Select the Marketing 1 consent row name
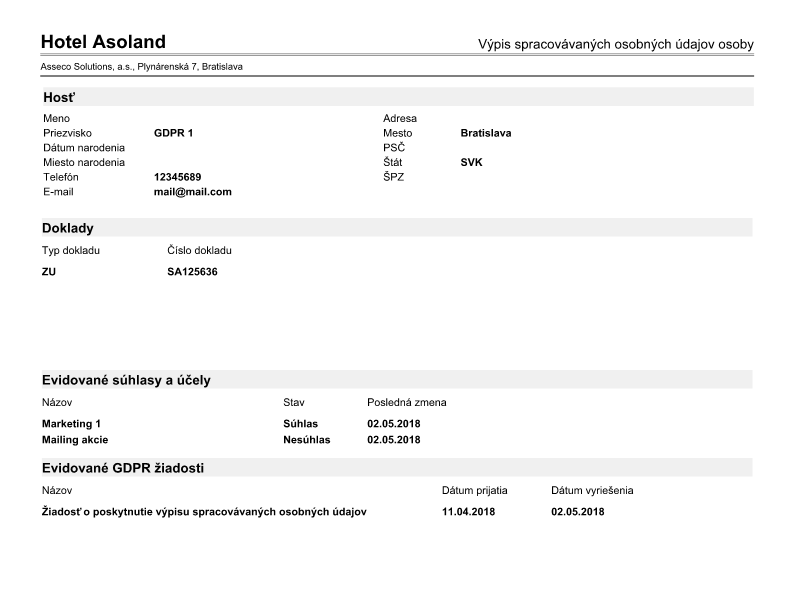Screen dimensions: 789x606 click(x=71, y=424)
